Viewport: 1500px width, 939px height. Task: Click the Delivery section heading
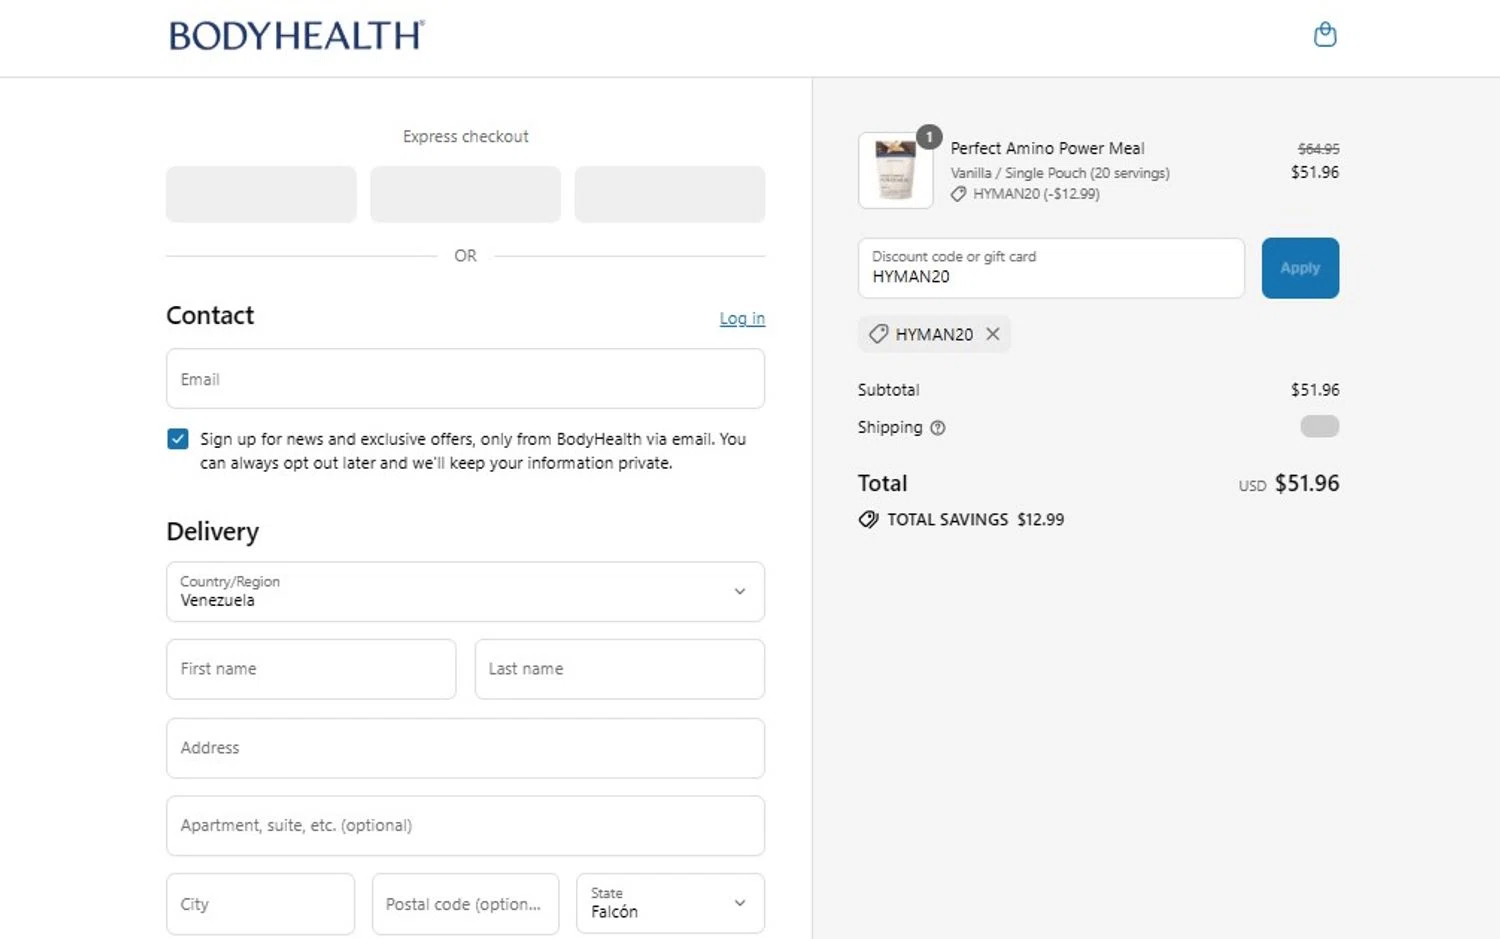click(x=212, y=531)
